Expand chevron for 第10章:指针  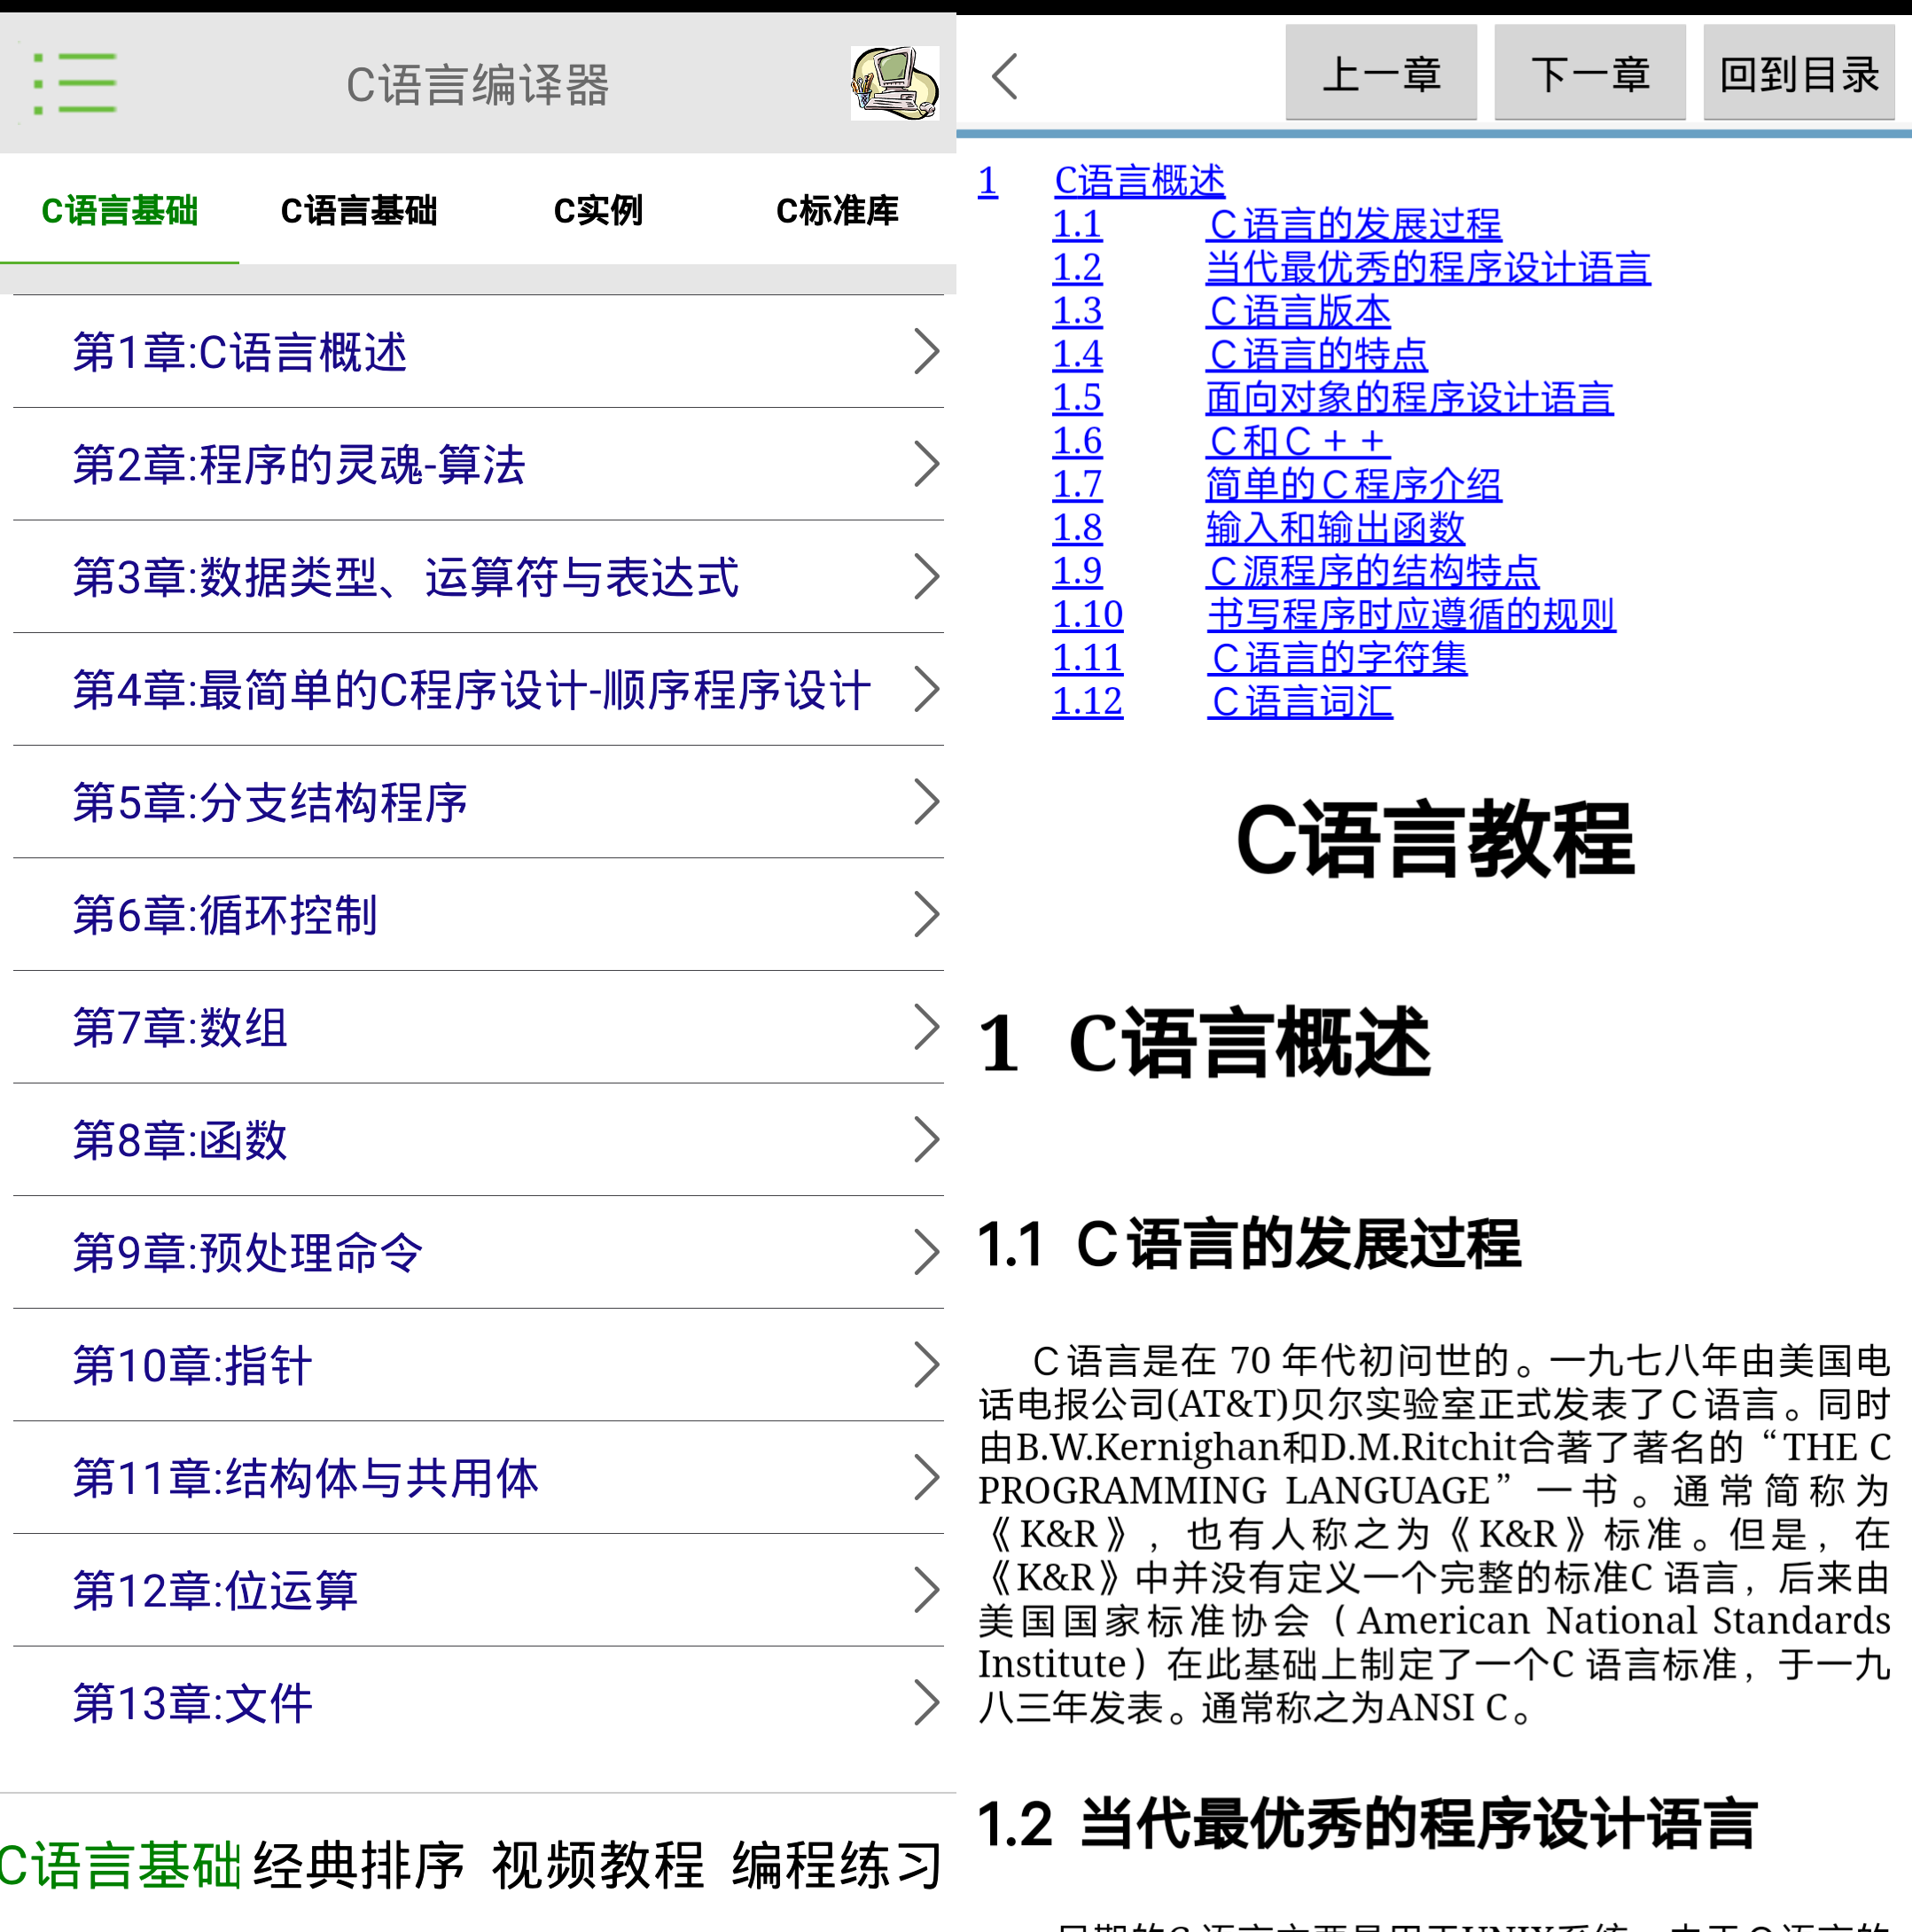coord(927,1365)
